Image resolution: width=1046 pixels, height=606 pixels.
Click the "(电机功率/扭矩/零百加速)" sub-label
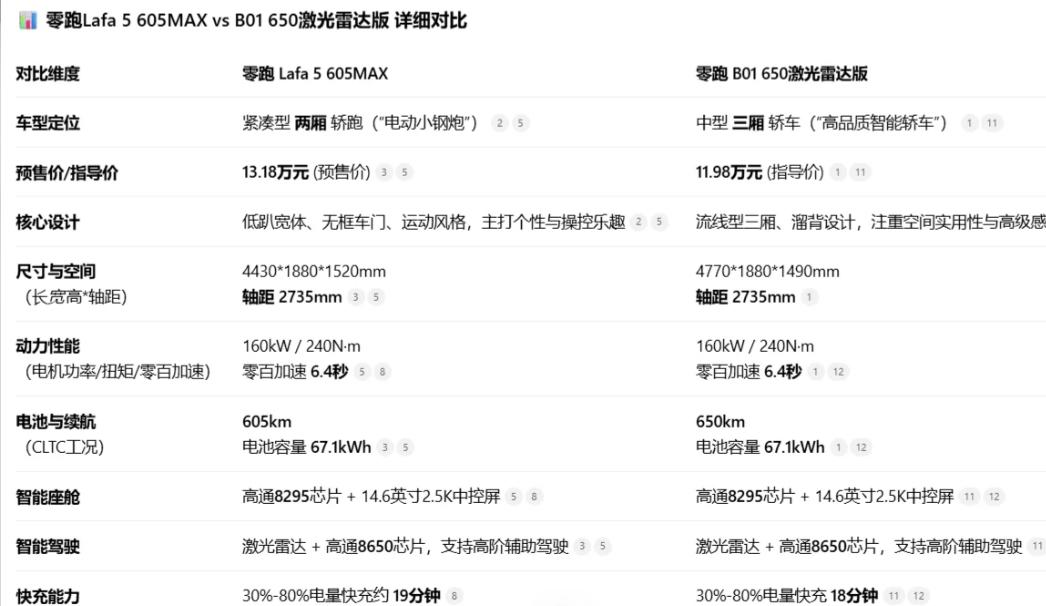click(x=118, y=372)
